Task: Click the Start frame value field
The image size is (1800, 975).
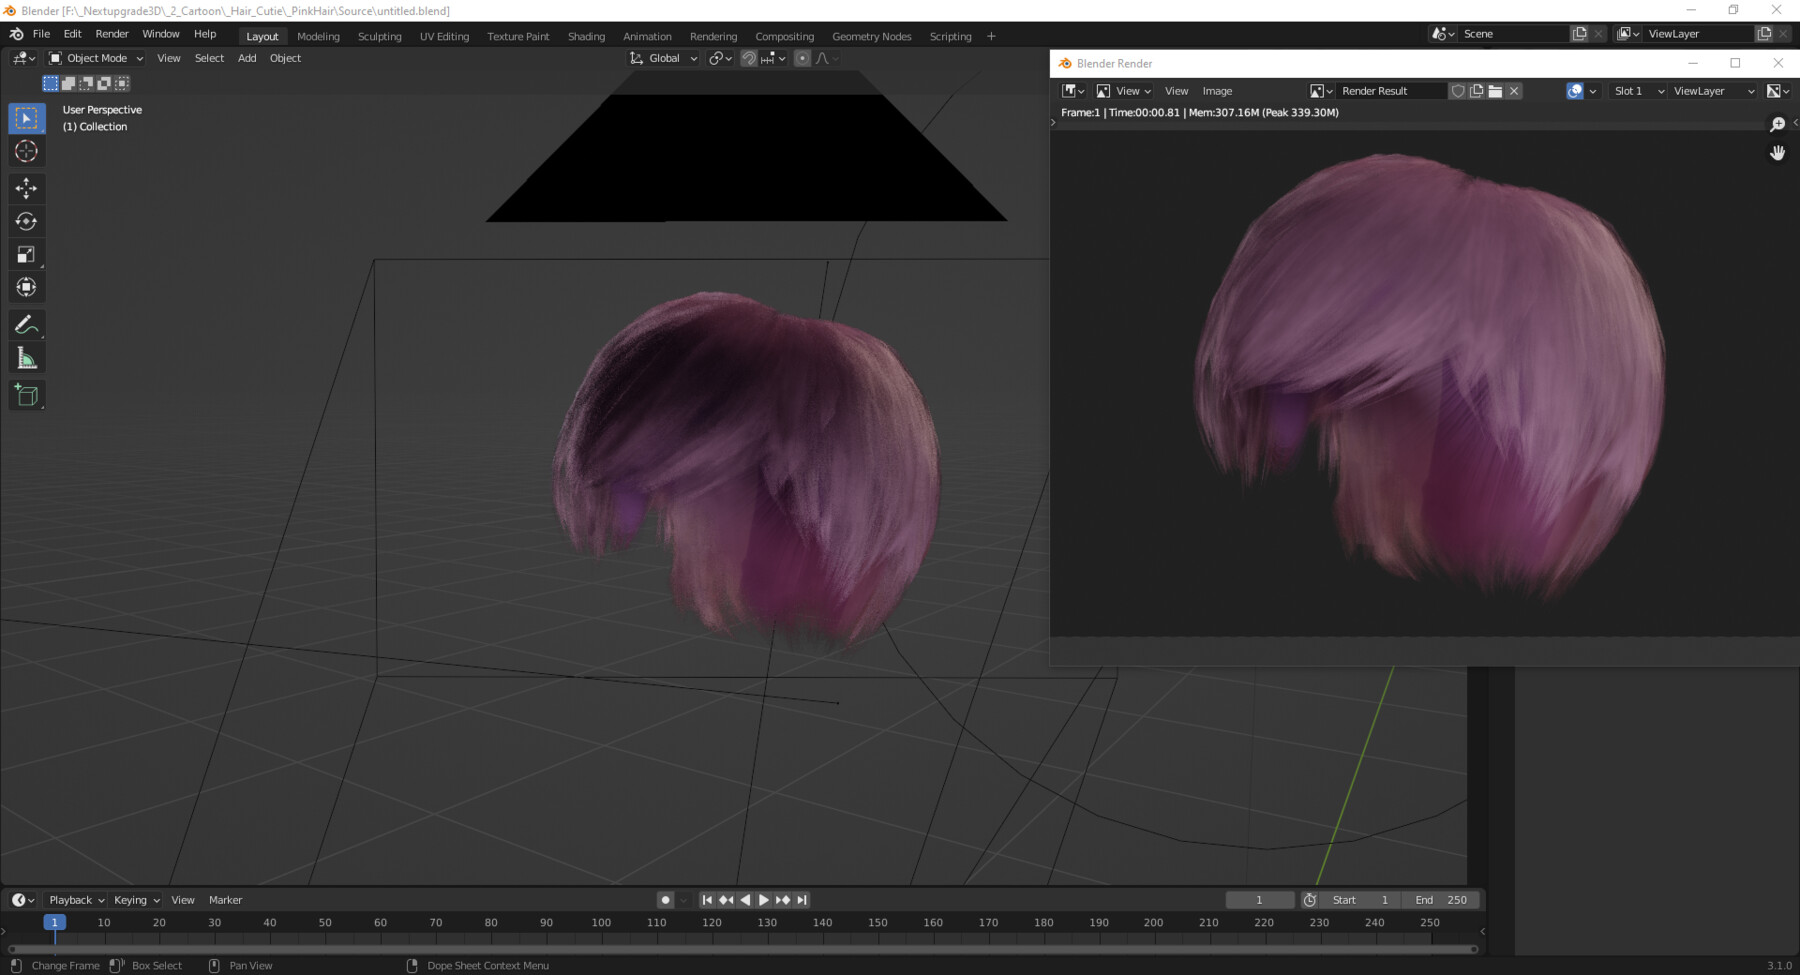Action: [x=1361, y=900]
